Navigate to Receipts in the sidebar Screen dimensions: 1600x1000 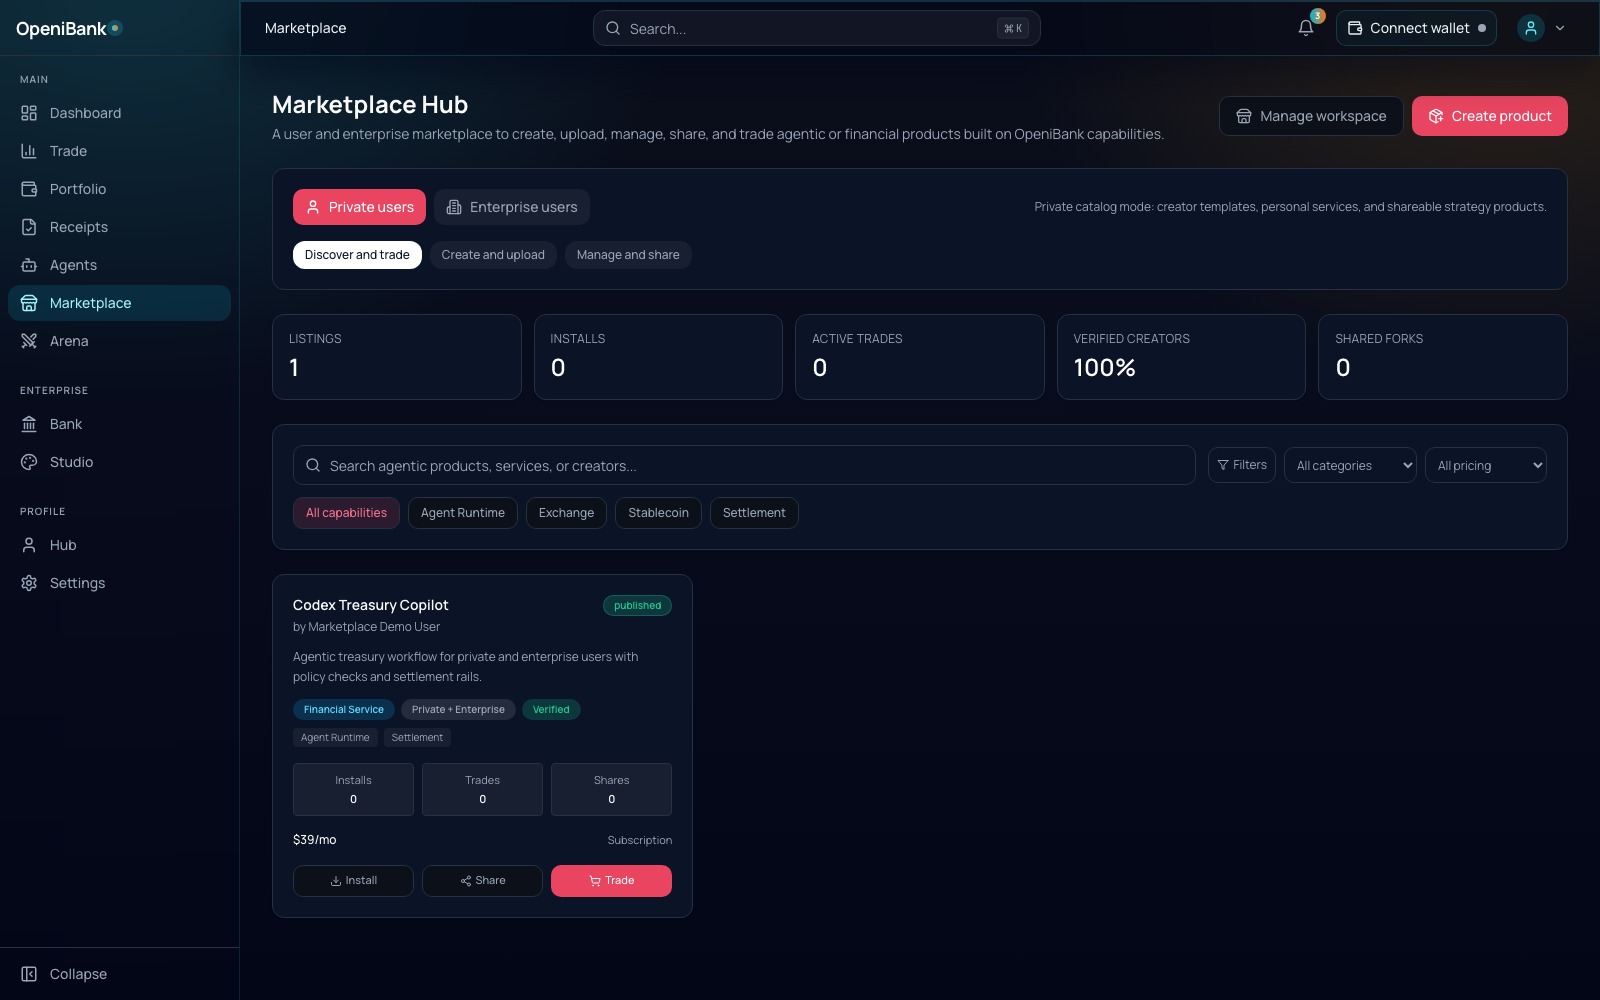(79, 227)
